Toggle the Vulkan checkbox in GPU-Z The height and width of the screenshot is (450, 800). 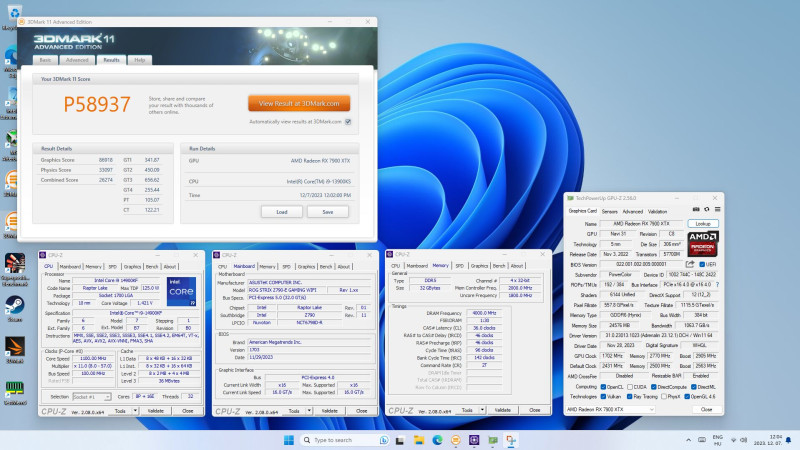click(x=603, y=396)
